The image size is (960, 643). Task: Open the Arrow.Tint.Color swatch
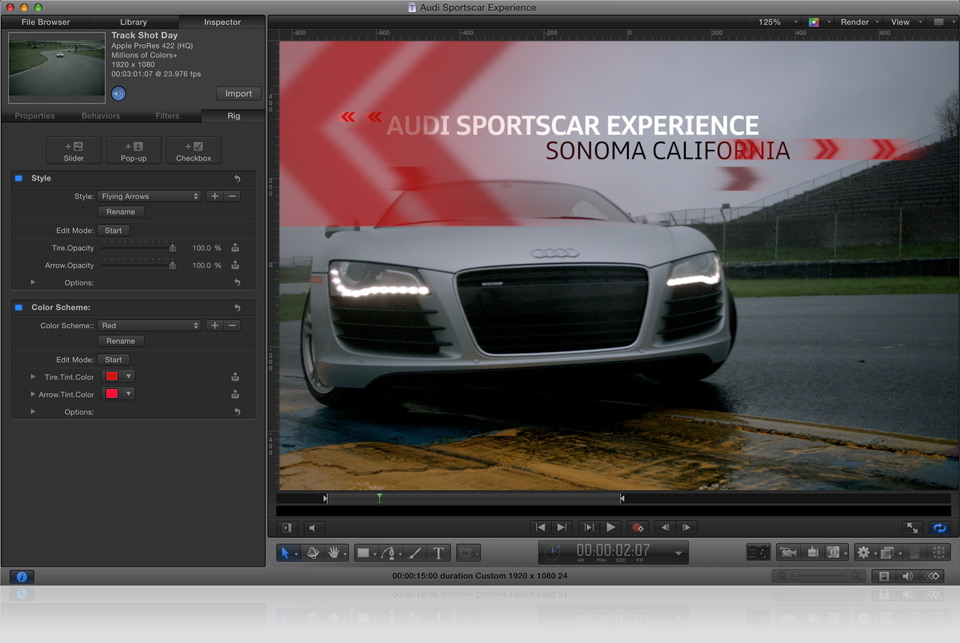pyautogui.click(x=112, y=393)
